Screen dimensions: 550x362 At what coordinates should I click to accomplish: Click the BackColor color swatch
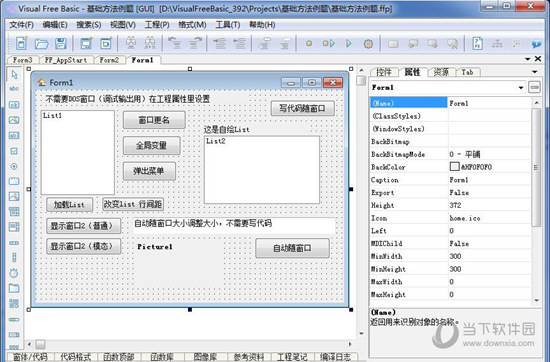454,167
